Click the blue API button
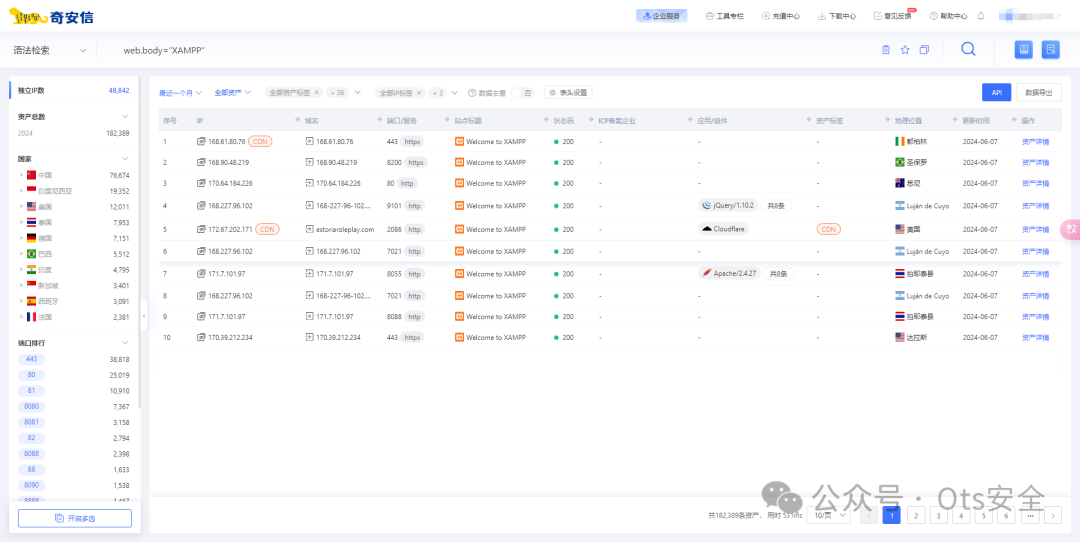 point(997,92)
